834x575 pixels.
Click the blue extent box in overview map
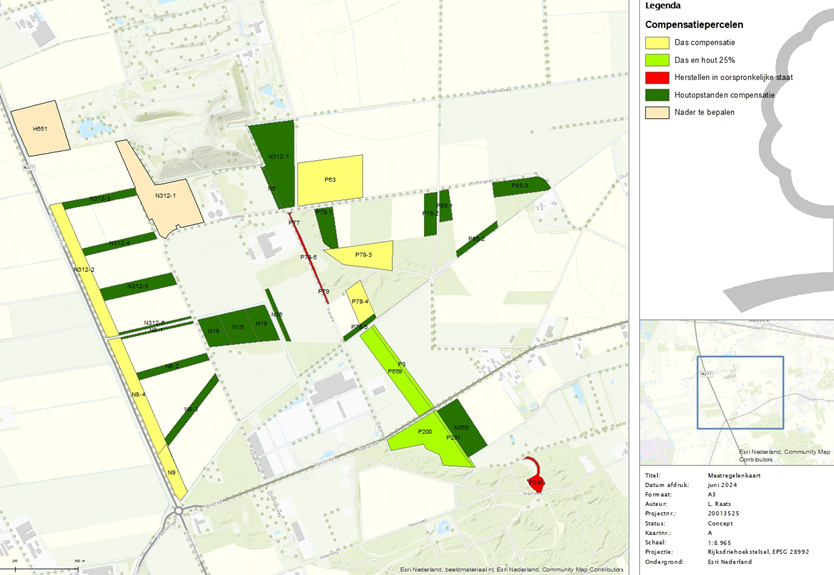(x=740, y=393)
